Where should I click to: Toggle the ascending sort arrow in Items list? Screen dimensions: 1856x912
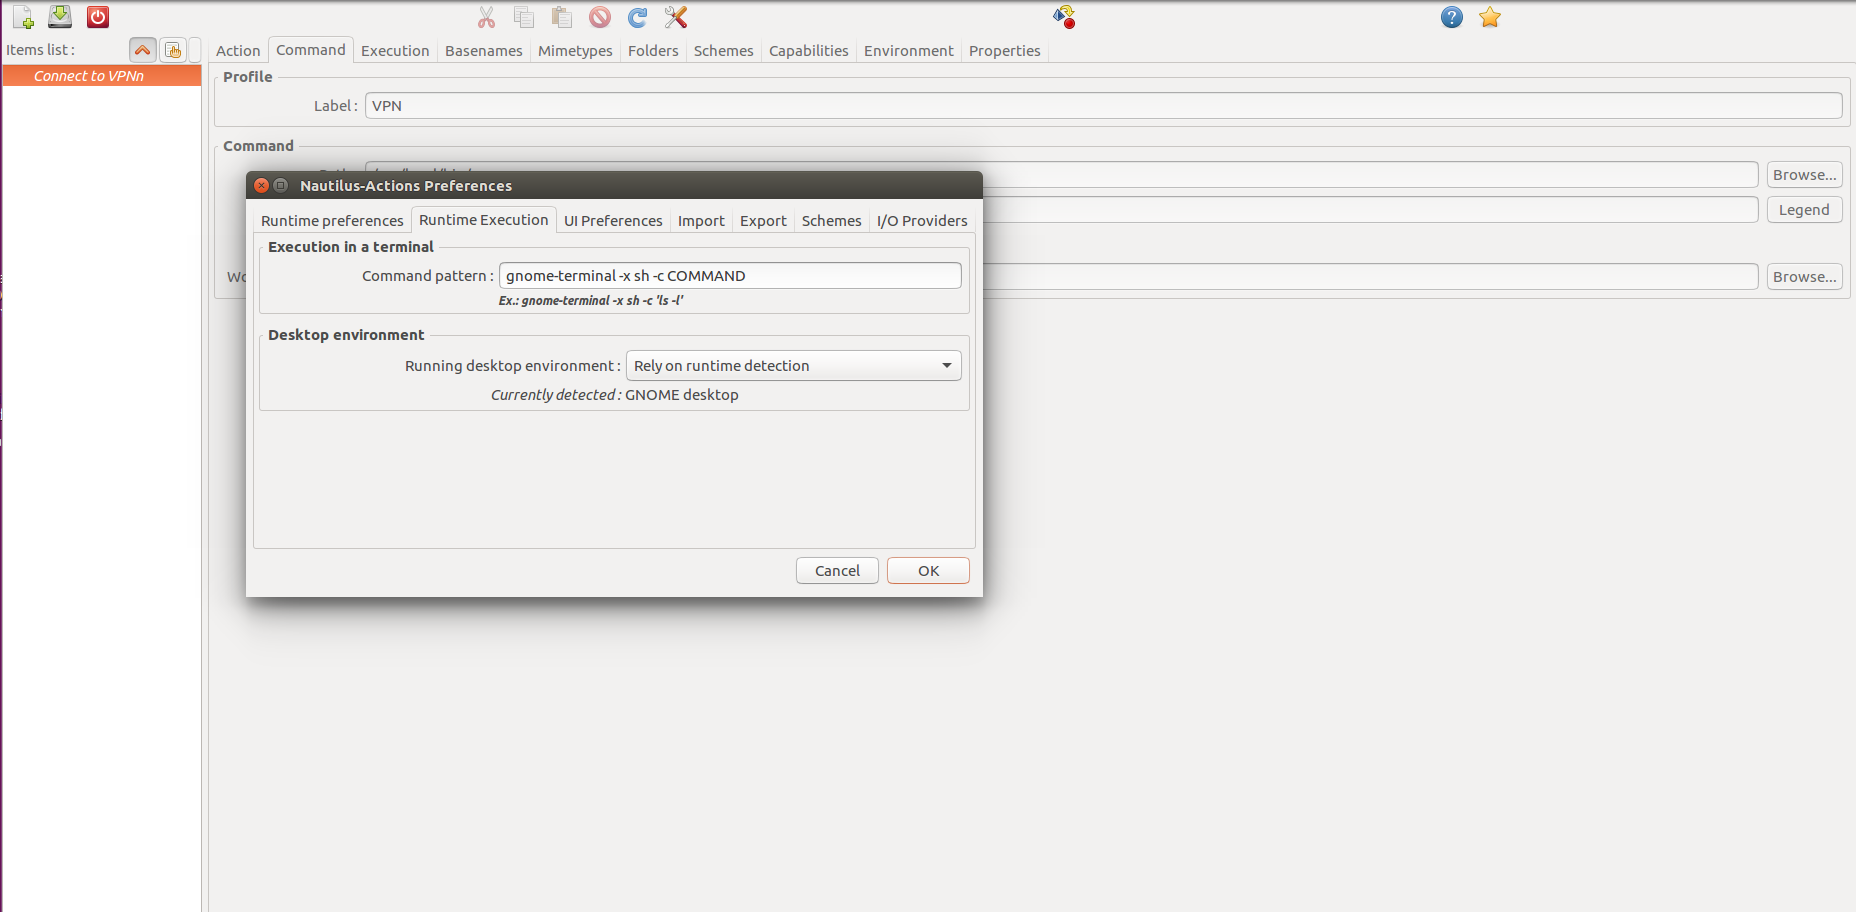point(143,50)
